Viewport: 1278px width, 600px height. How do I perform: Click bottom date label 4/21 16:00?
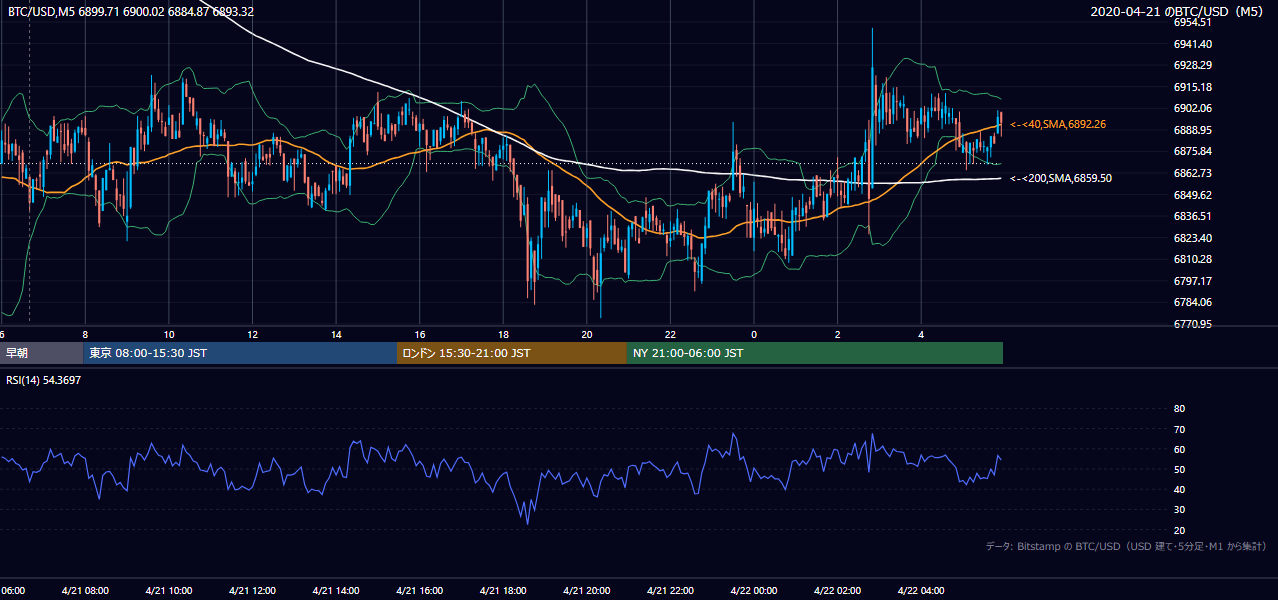coord(419,590)
